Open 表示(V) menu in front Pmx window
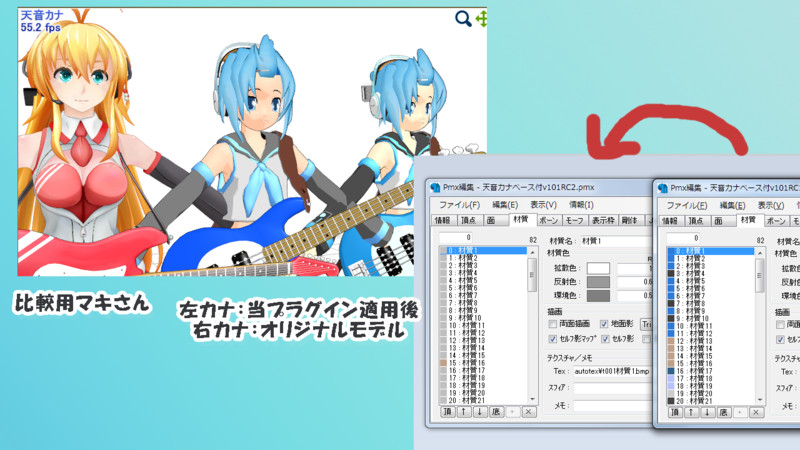 [x=770, y=205]
